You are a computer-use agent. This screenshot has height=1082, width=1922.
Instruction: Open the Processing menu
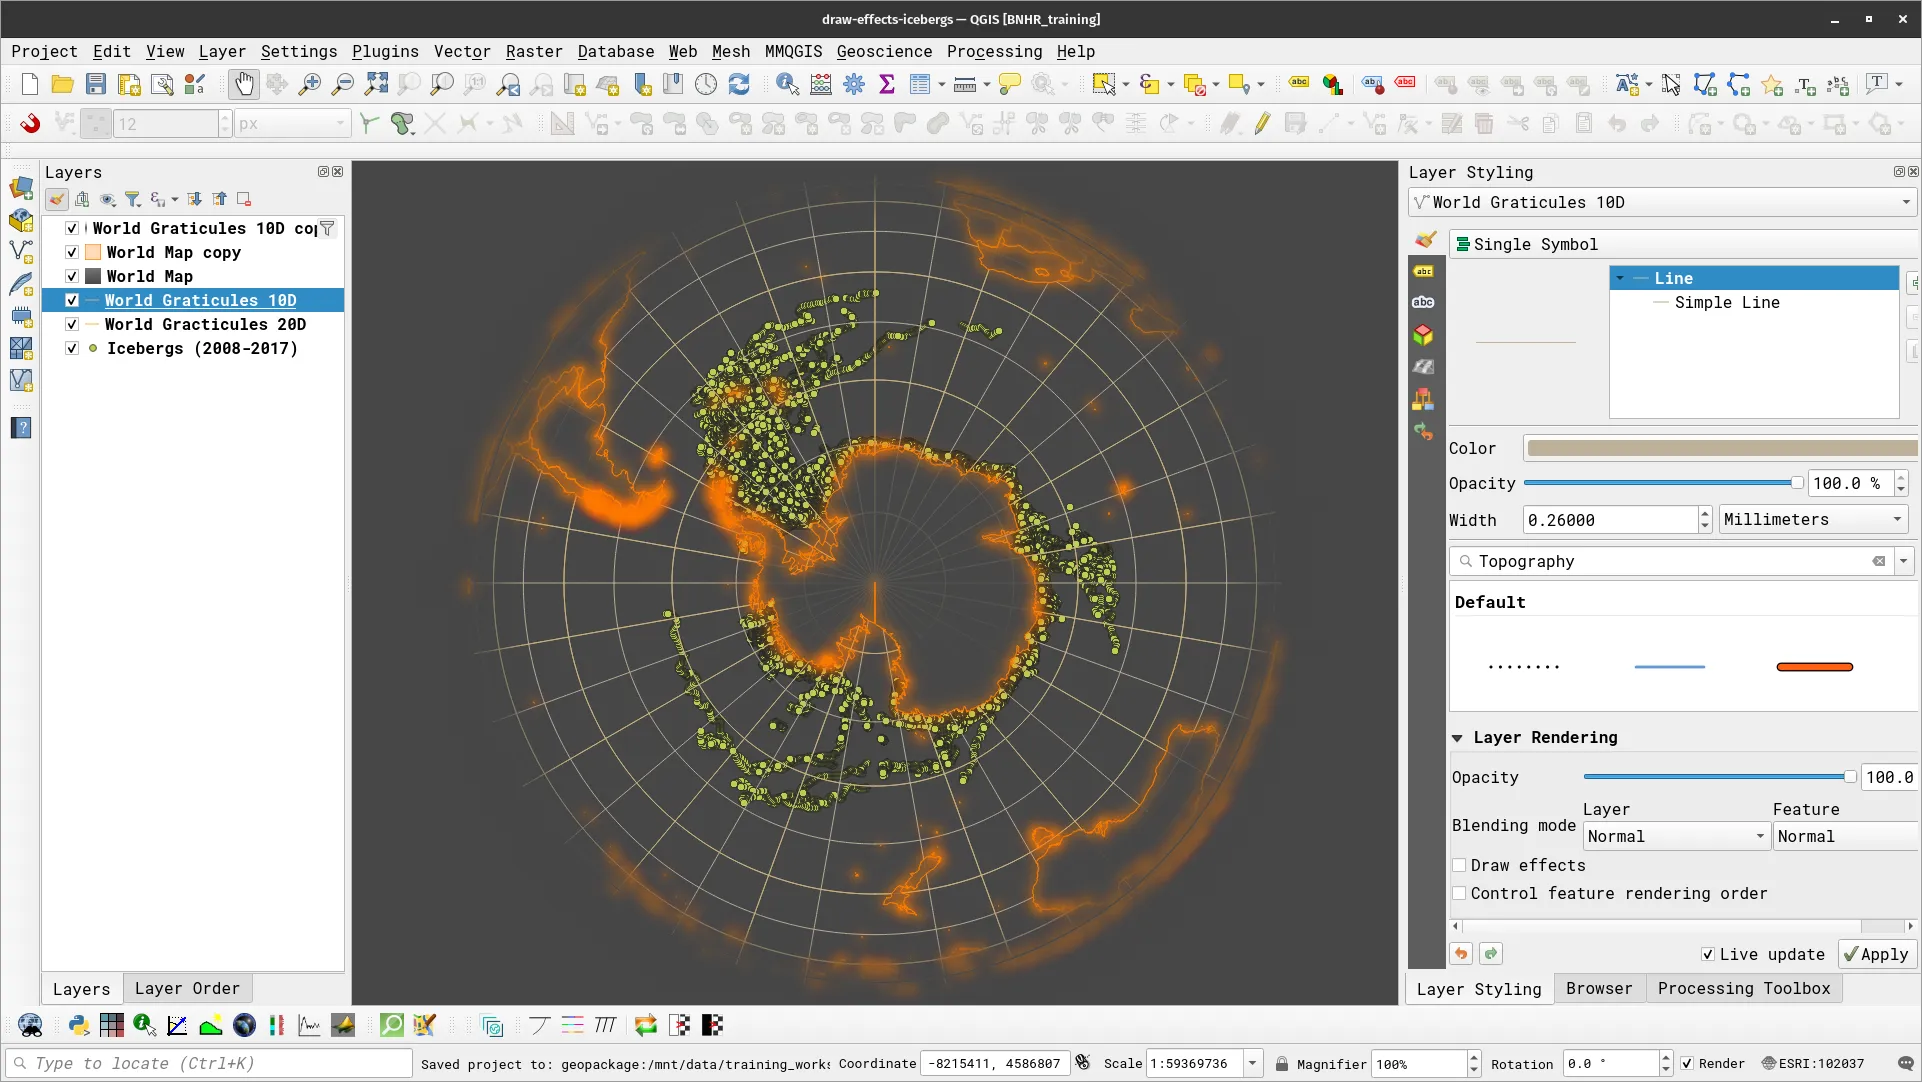(x=993, y=51)
